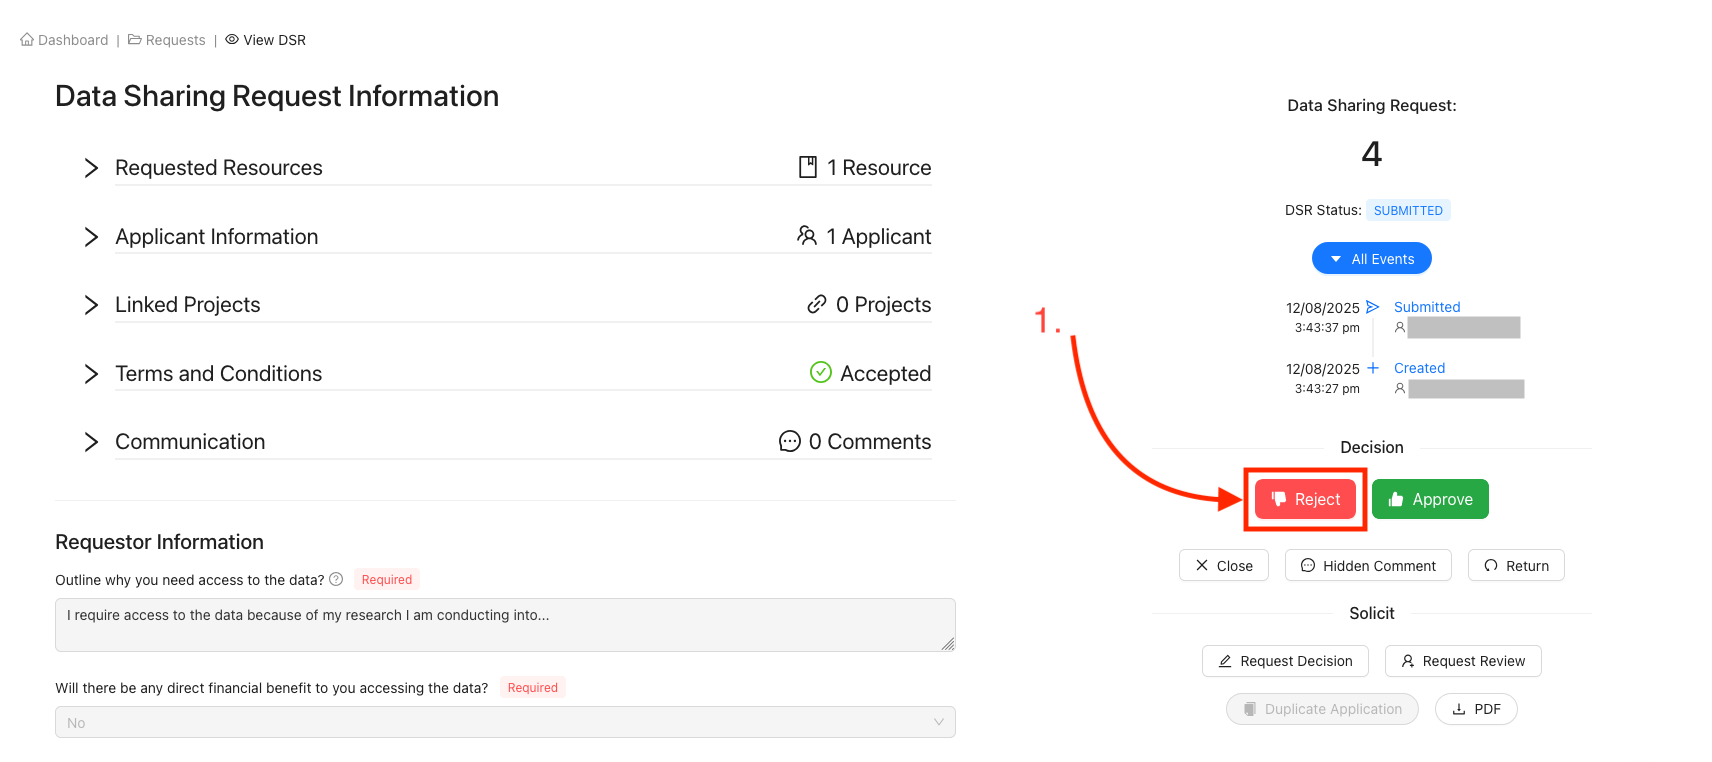Viewport: 1712px width, 762px height.
Task: Click the comments speech bubble icon
Action: [790, 441]
